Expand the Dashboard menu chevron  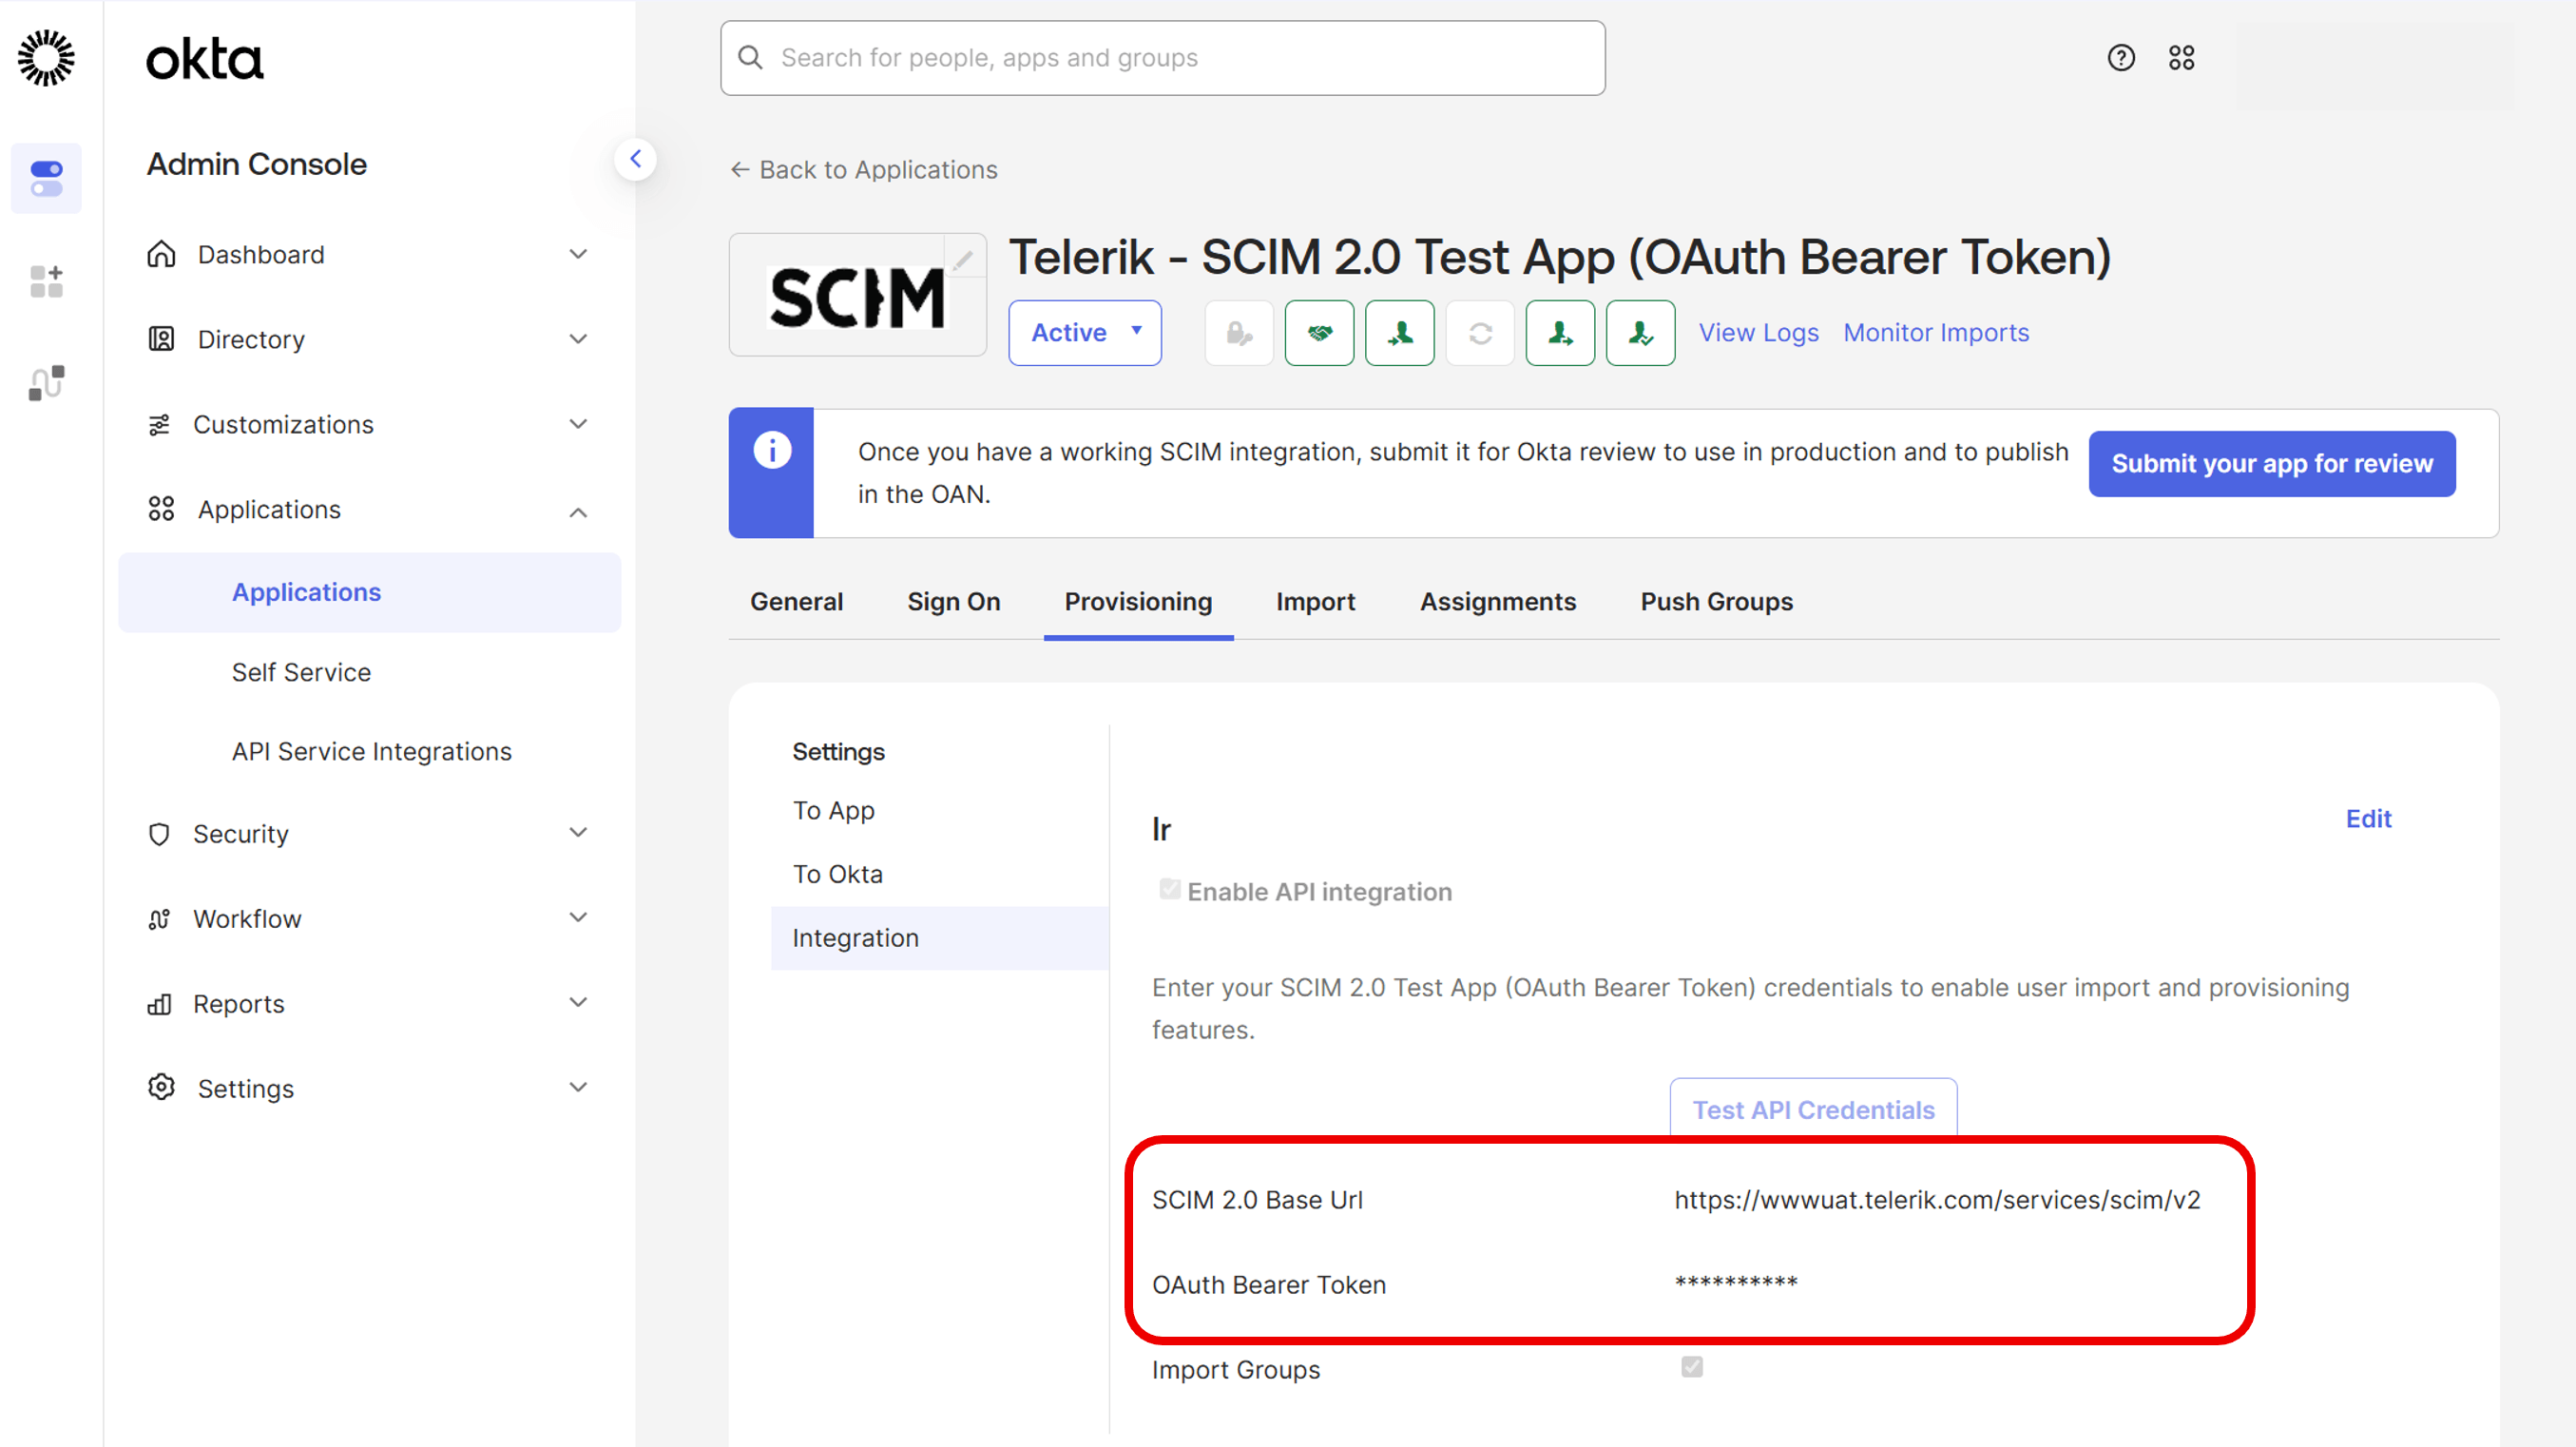click(x=578, y=254)
